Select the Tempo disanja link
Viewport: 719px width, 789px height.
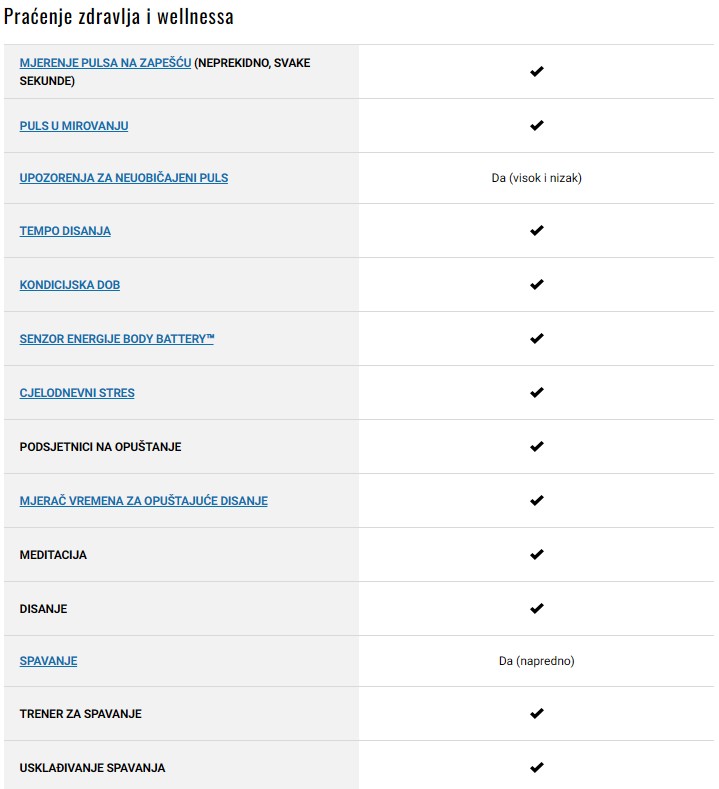click(65, 231)
